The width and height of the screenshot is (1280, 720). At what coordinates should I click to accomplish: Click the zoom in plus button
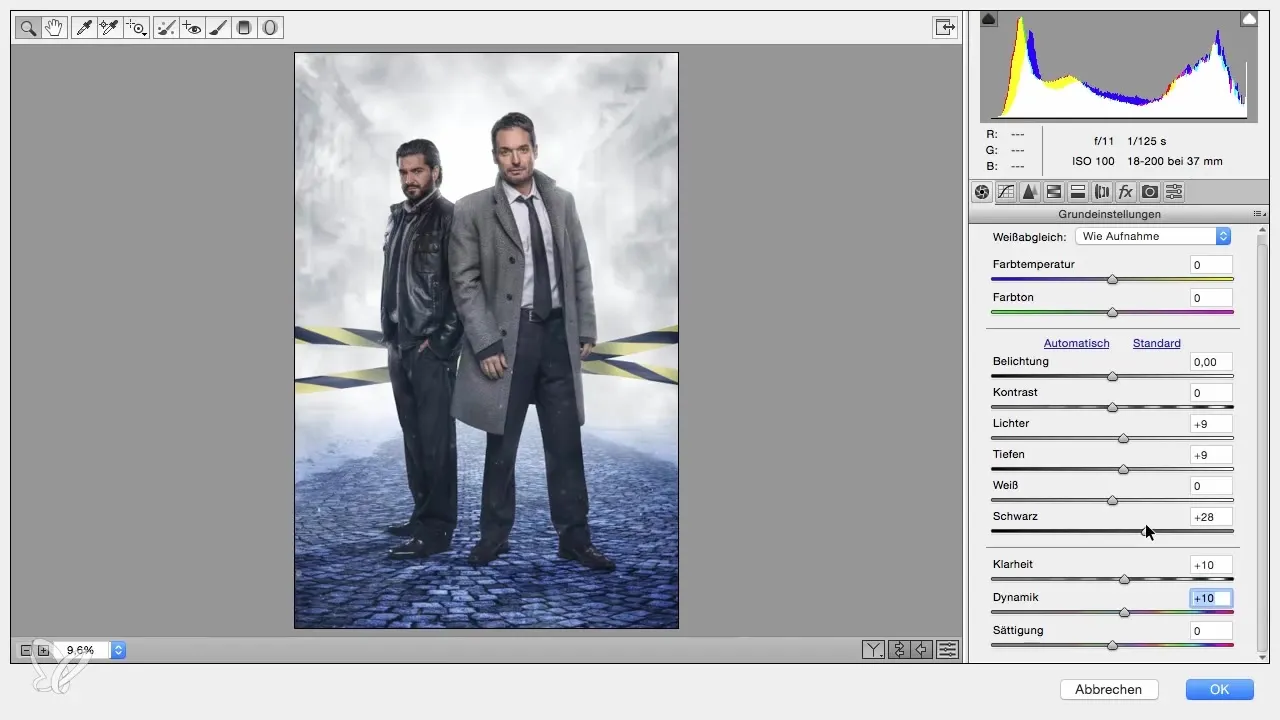(43, 650)
